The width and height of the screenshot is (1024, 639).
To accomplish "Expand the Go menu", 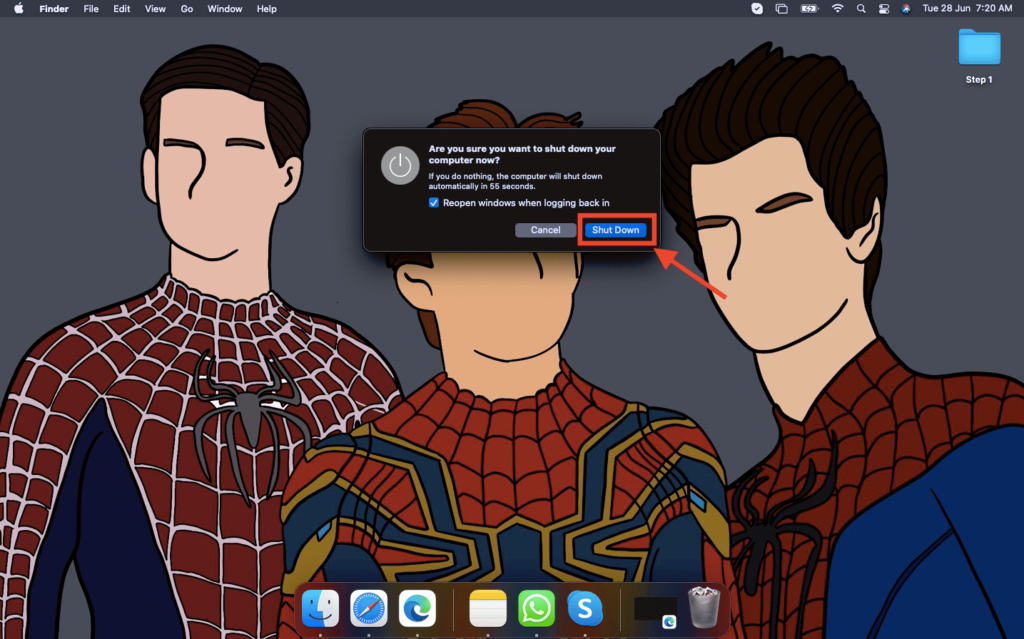I will pos(187,9).
